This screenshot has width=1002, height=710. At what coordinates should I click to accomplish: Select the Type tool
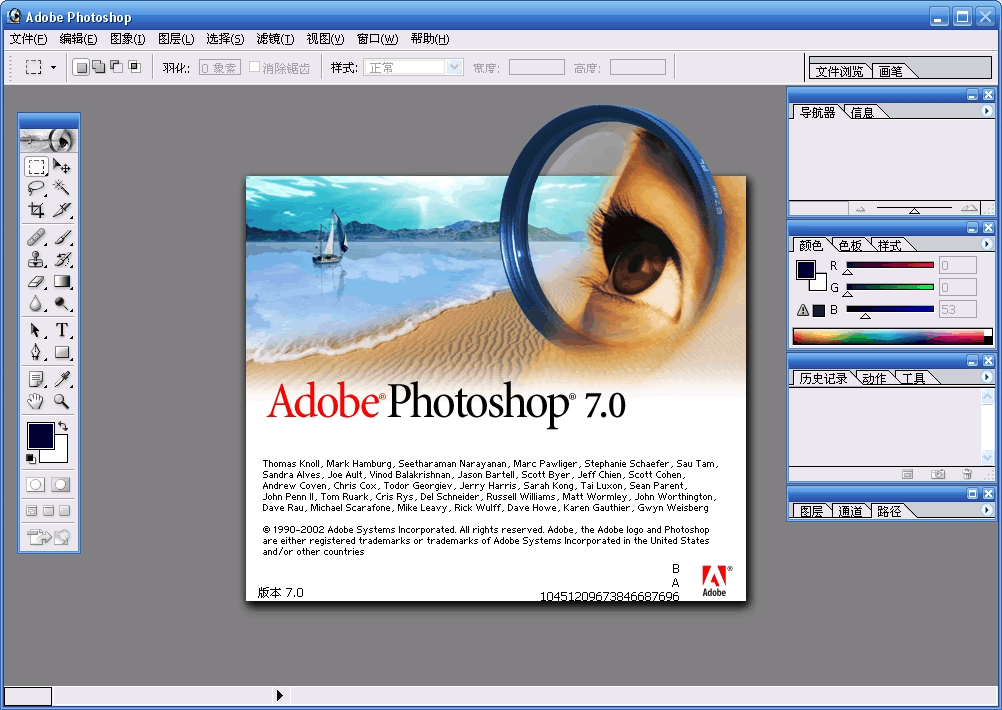click(x=62, y=330)
